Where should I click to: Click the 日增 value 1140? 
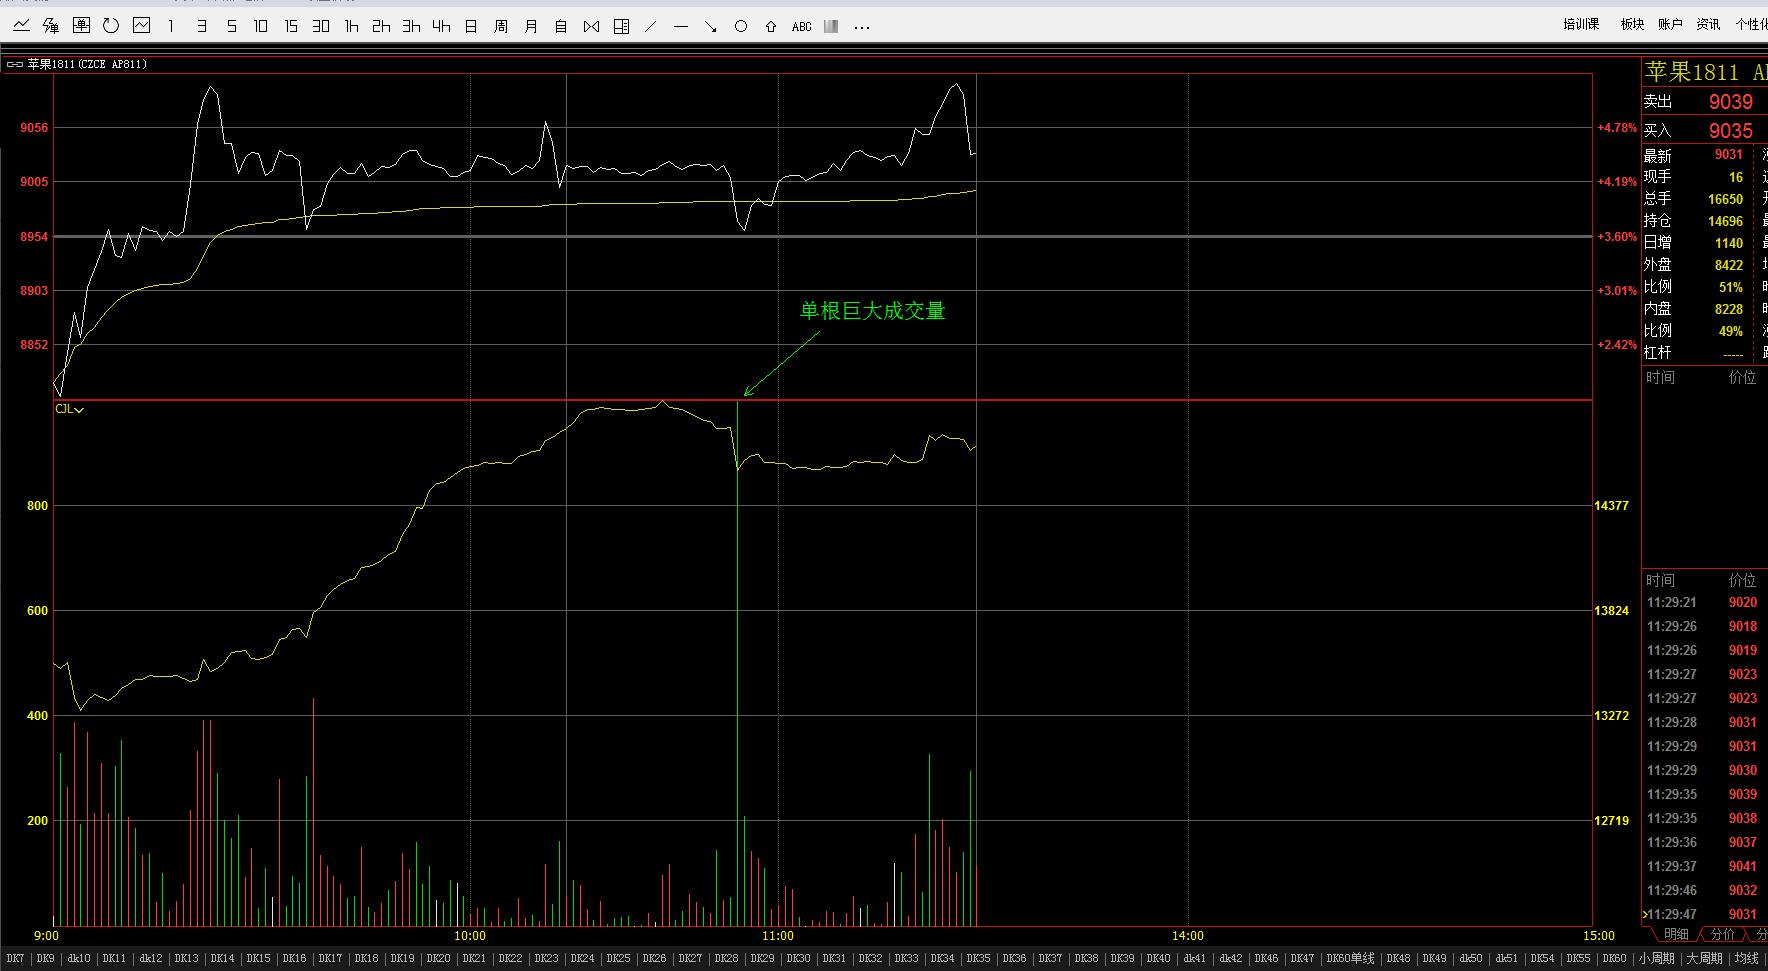[x=1729, y=243]
